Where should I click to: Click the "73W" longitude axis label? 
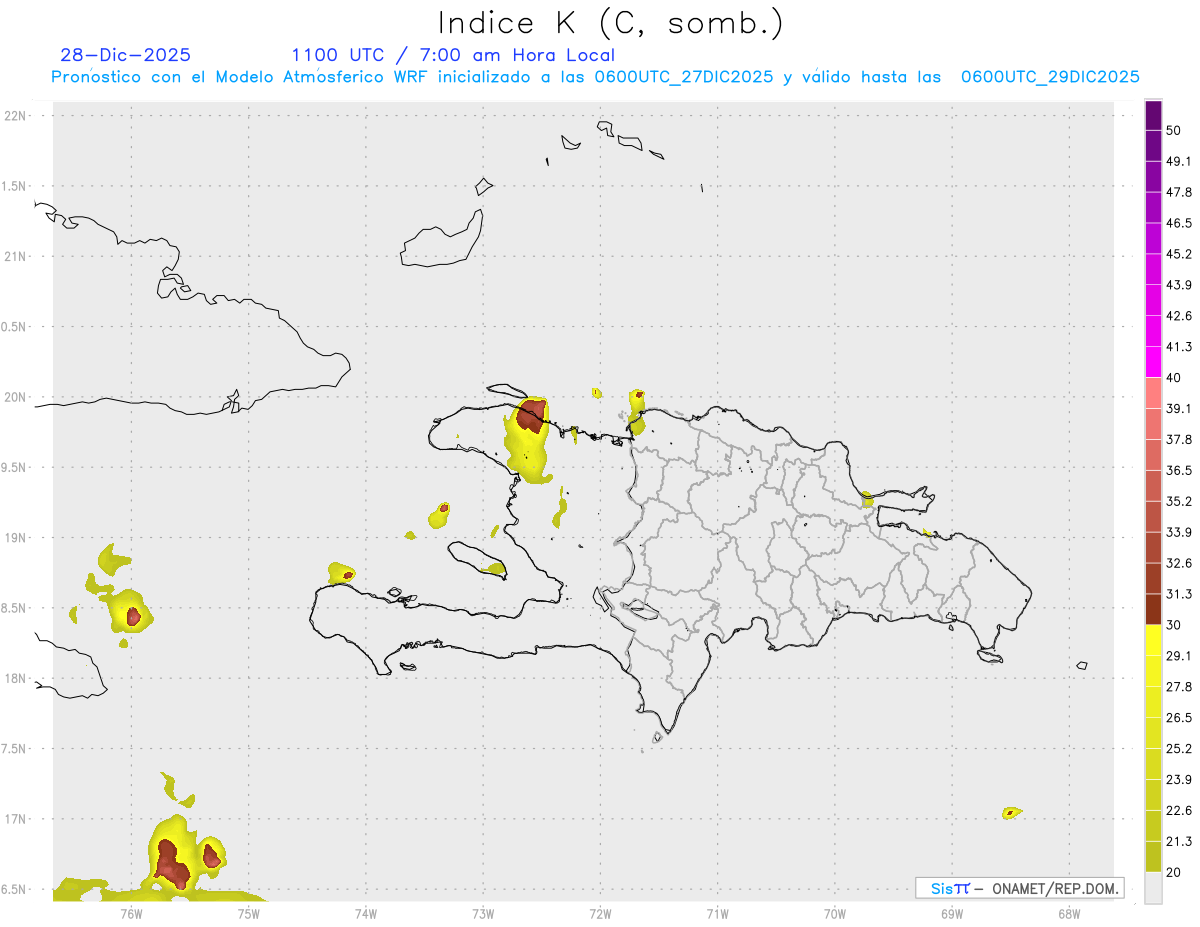click(483, 913)
